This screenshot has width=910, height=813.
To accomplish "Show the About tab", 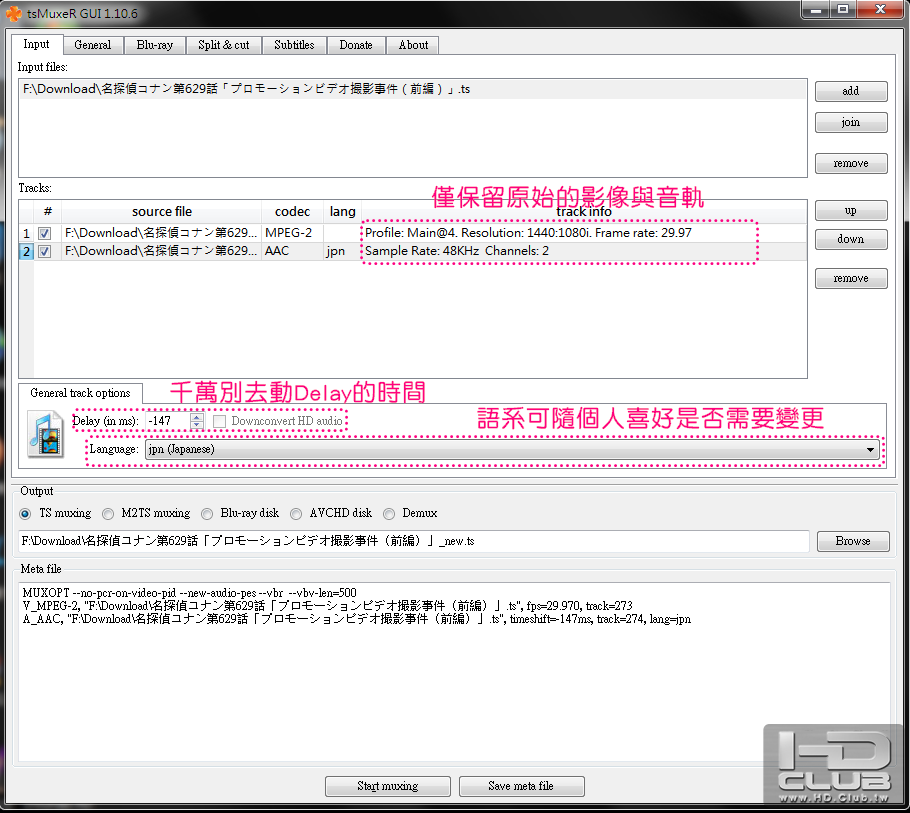I will (413, 45).
